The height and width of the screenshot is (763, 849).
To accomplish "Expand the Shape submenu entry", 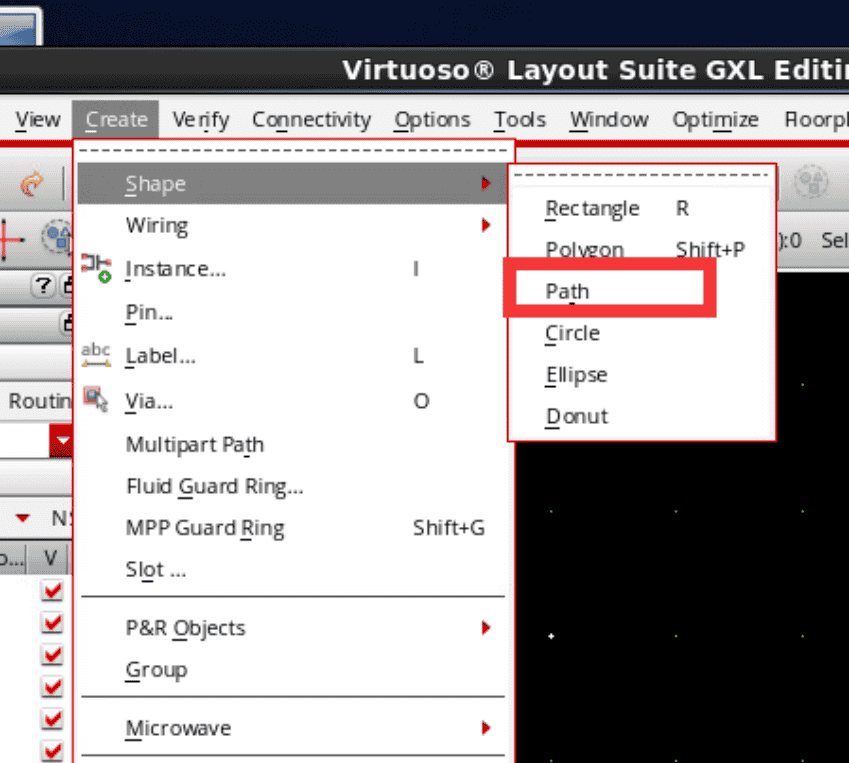I will tap(291, 184).
